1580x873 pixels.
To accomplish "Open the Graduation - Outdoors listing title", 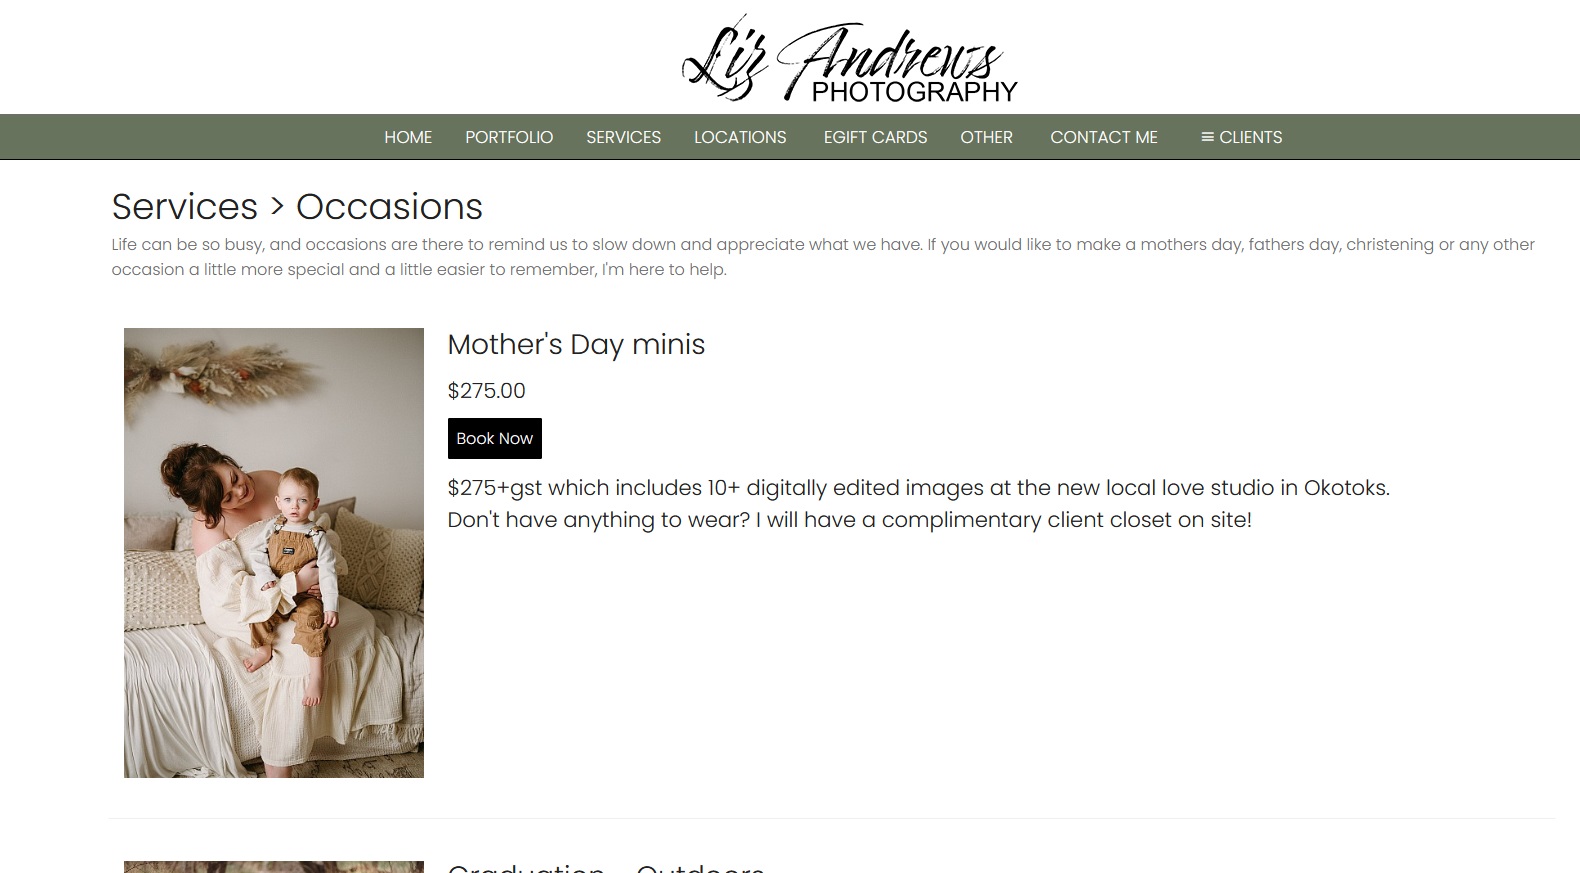I will click(606, 866).
